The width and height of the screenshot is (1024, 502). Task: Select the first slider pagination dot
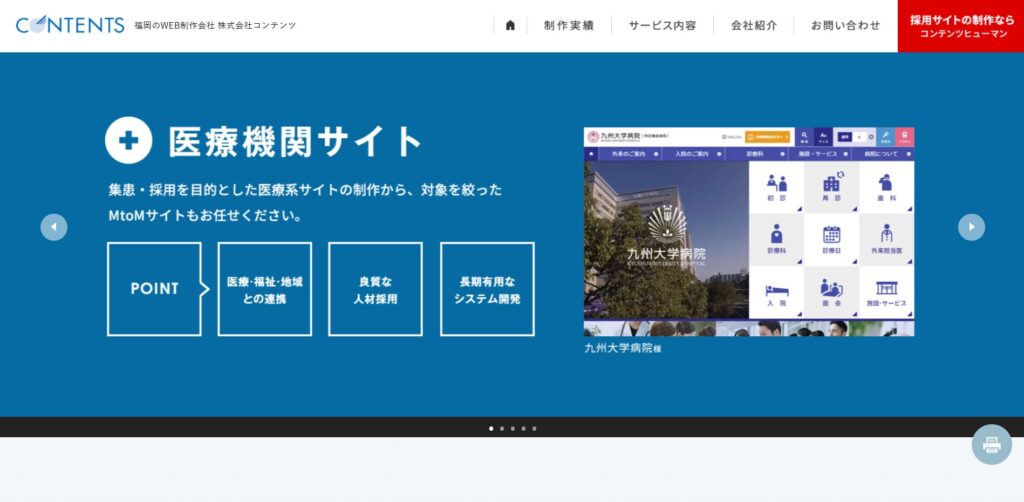click(491, 428)
